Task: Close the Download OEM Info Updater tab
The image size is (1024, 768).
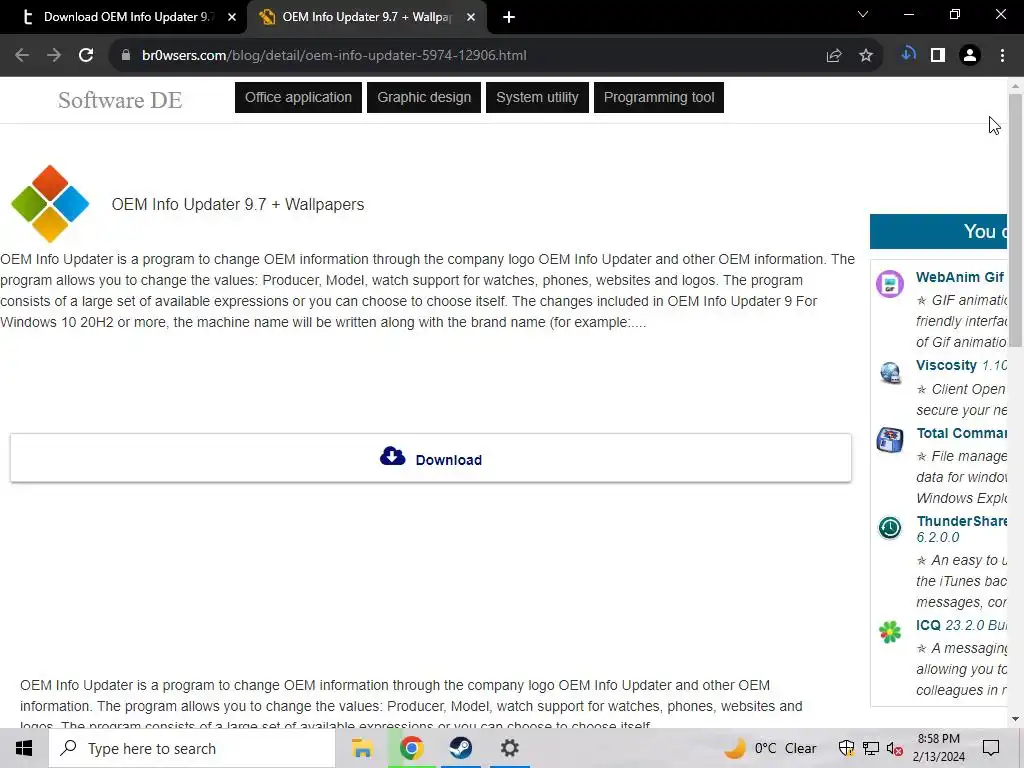Action: pos(232,18)
